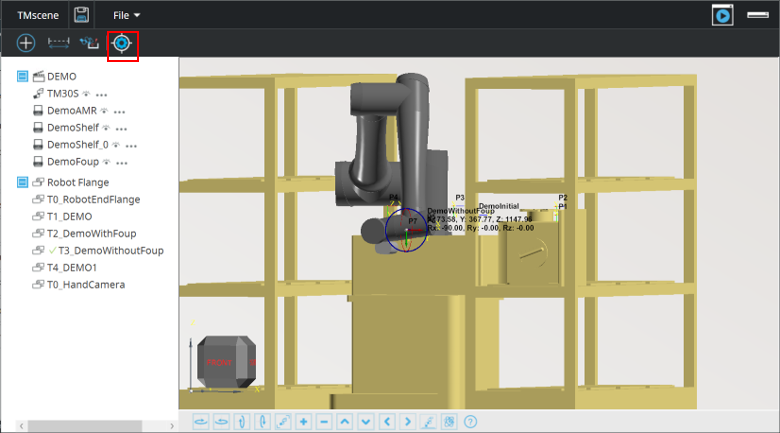780x433 pixels.
Task: Click the zoom out minus view button
Action: 324,422
